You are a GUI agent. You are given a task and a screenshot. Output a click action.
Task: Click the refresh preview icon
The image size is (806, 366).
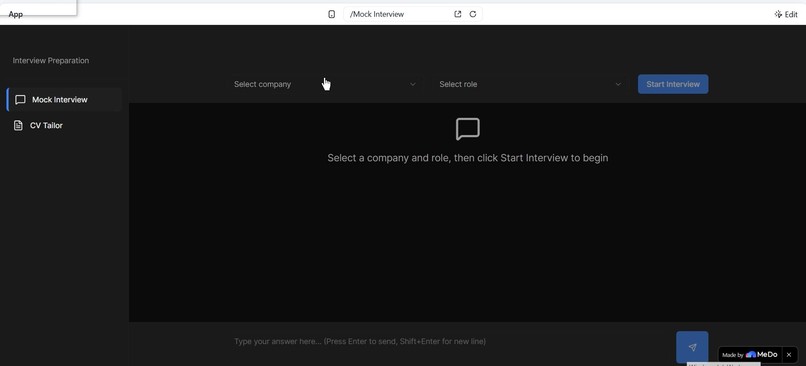click(x=473, y=14)
